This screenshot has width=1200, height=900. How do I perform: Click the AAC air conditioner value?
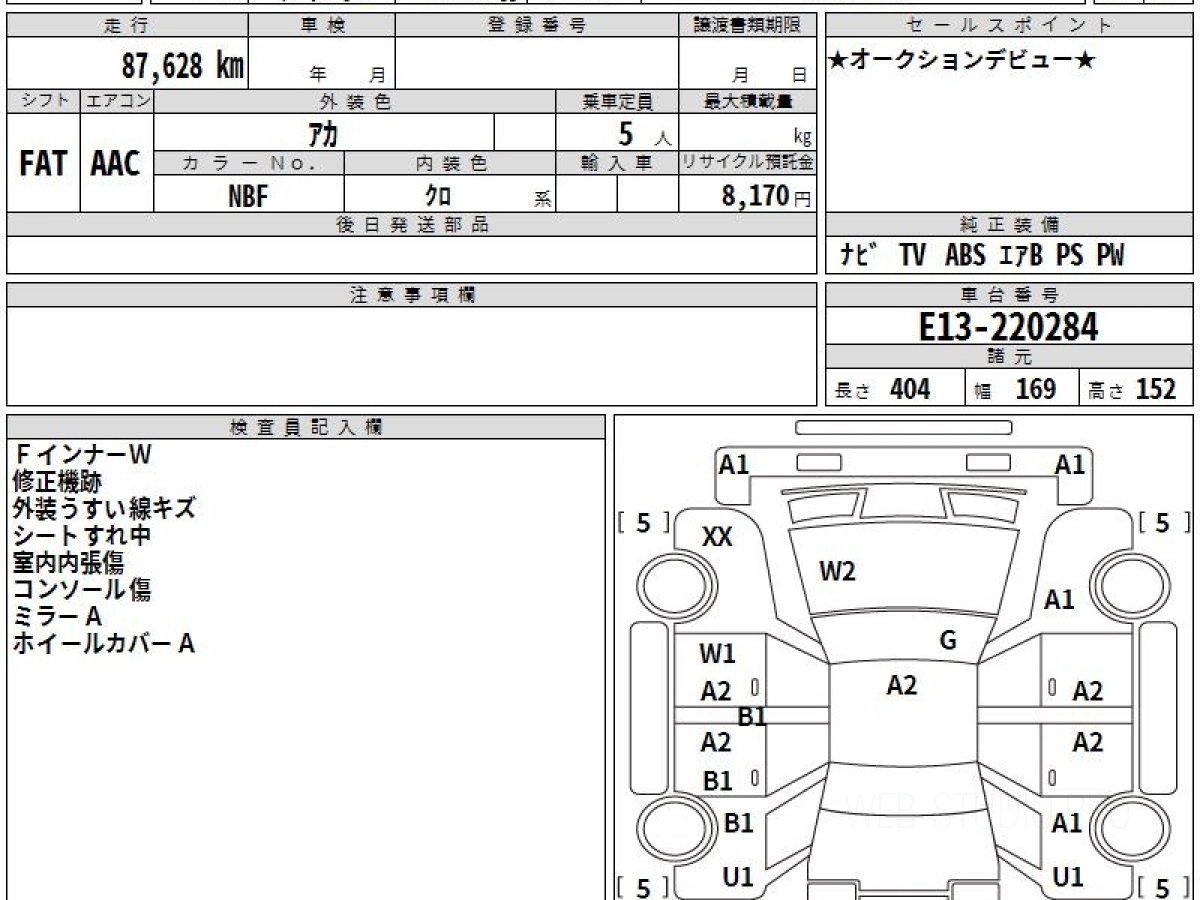116,163
